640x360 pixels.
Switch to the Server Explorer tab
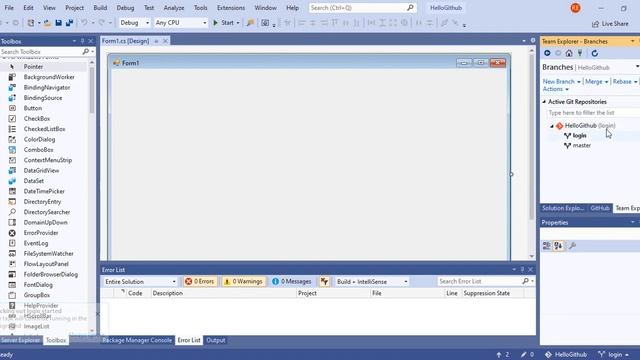pos(21,340)
